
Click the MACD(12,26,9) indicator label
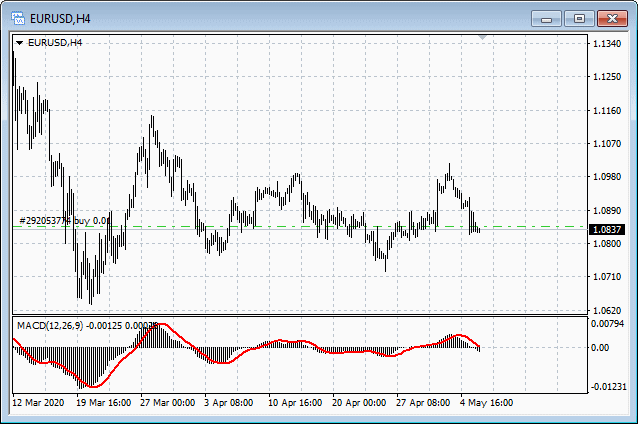(87, 326)
